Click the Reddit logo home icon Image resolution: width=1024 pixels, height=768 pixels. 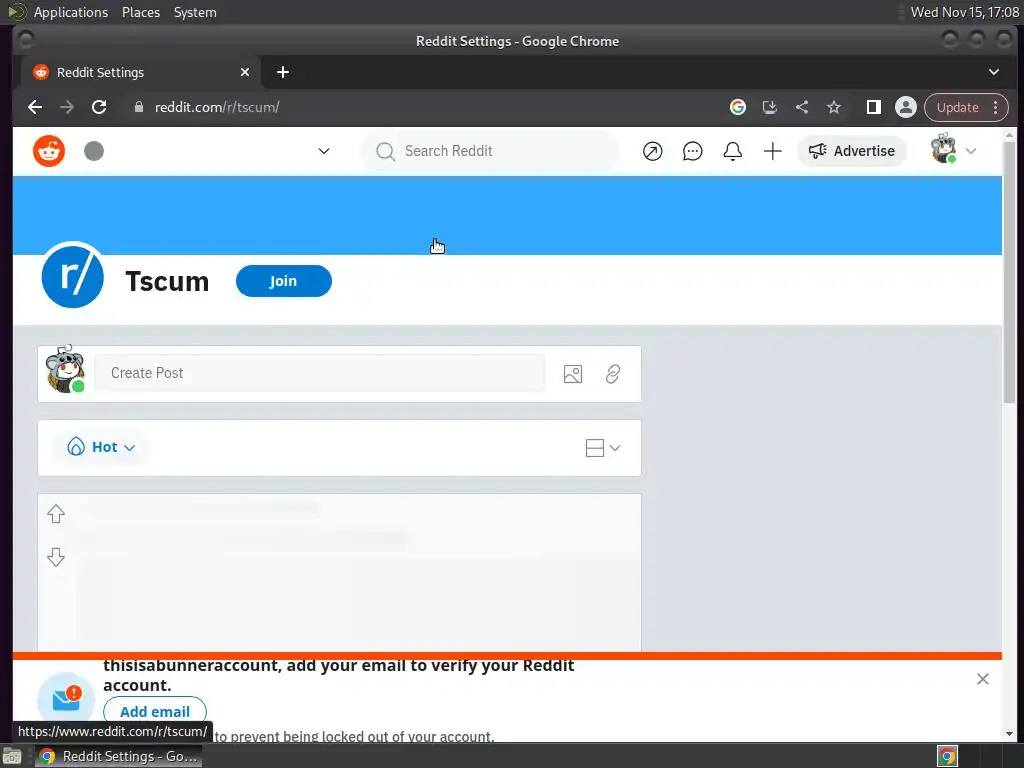49,152
